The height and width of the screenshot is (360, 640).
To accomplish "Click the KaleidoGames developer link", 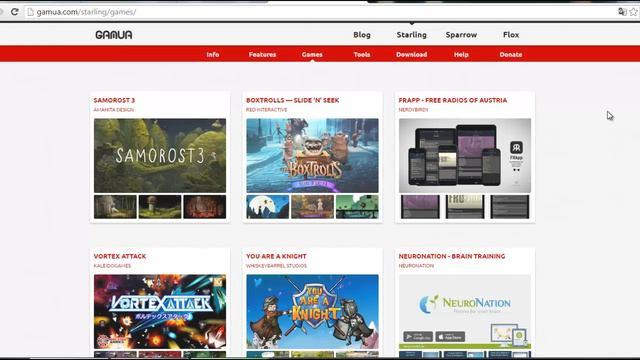I will tap(112, 266).
